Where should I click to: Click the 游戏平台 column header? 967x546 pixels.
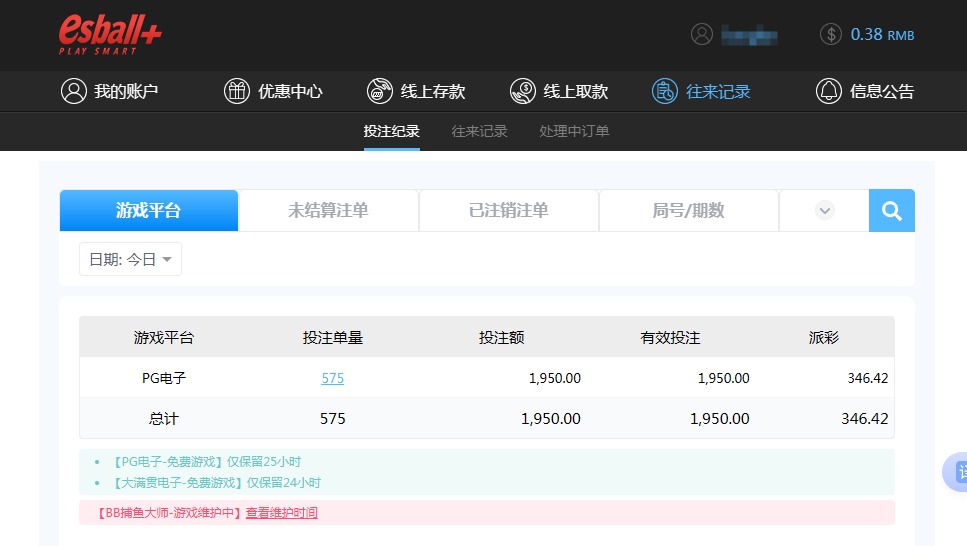point(163,337)
